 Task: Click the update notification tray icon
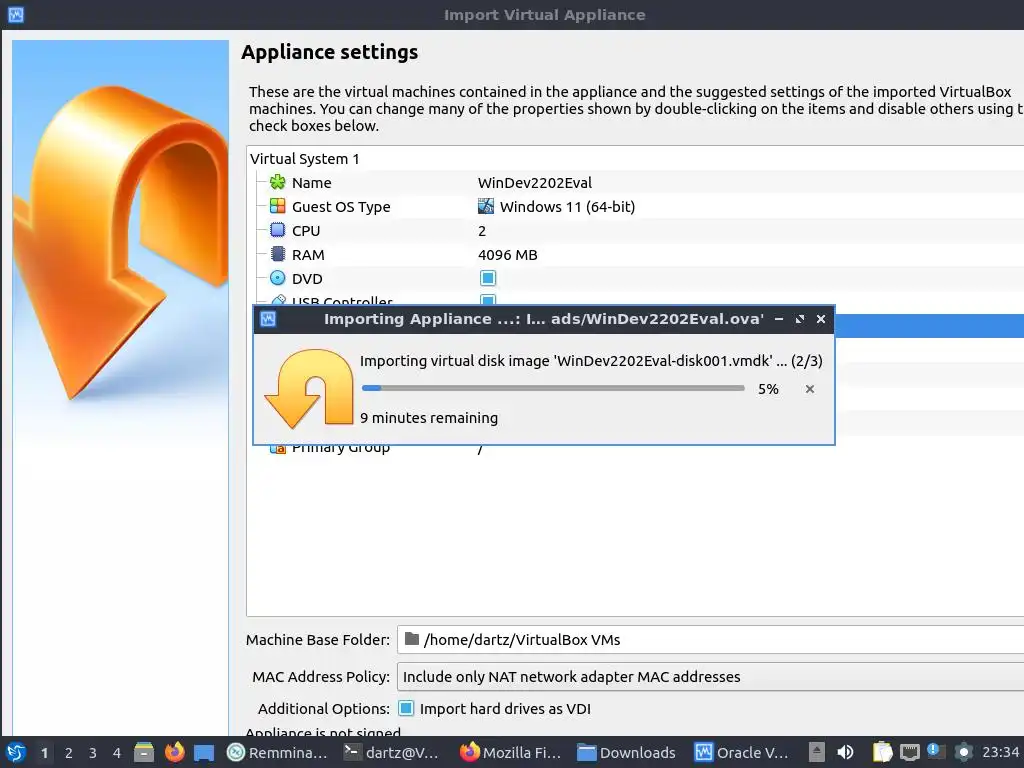[x=936, y=752]
